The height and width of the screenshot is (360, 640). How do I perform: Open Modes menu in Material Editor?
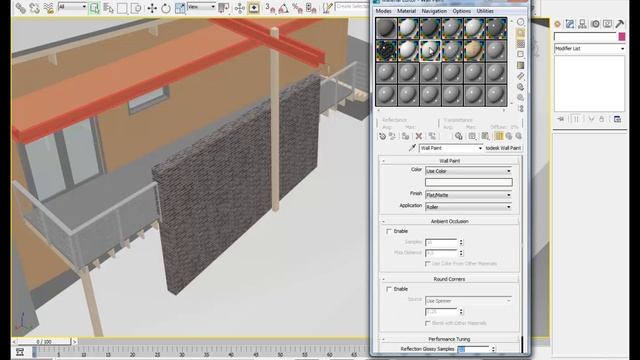point(383,11)
